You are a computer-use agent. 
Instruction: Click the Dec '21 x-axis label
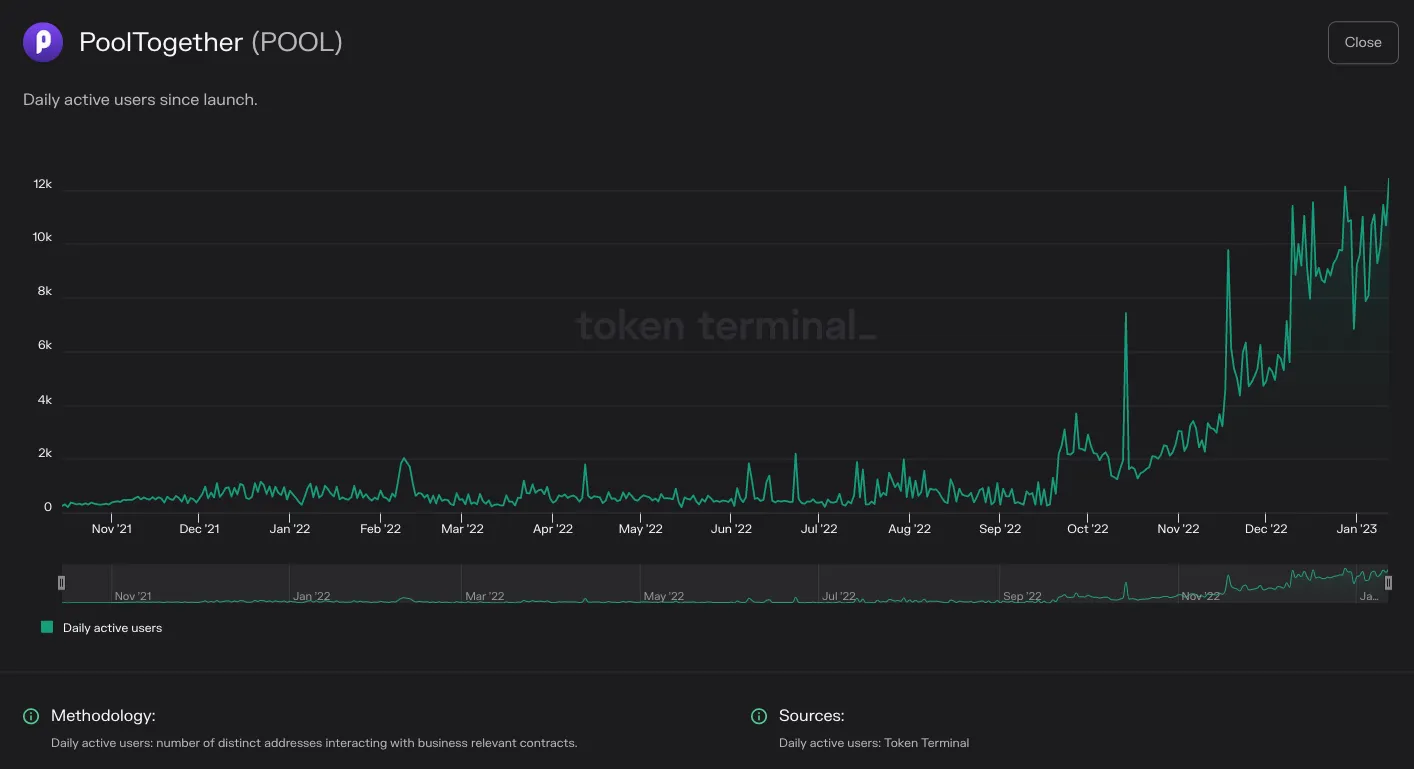(199, 529)
